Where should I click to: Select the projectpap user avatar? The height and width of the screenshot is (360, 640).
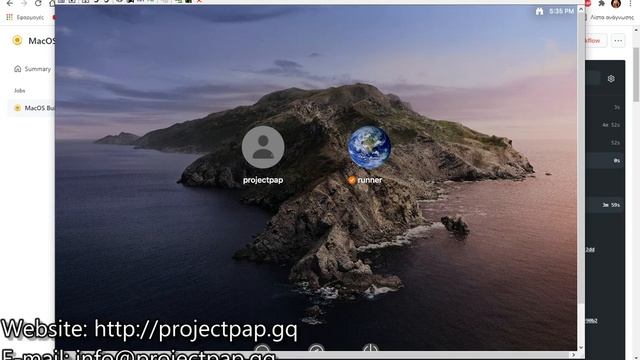(263, 147)
